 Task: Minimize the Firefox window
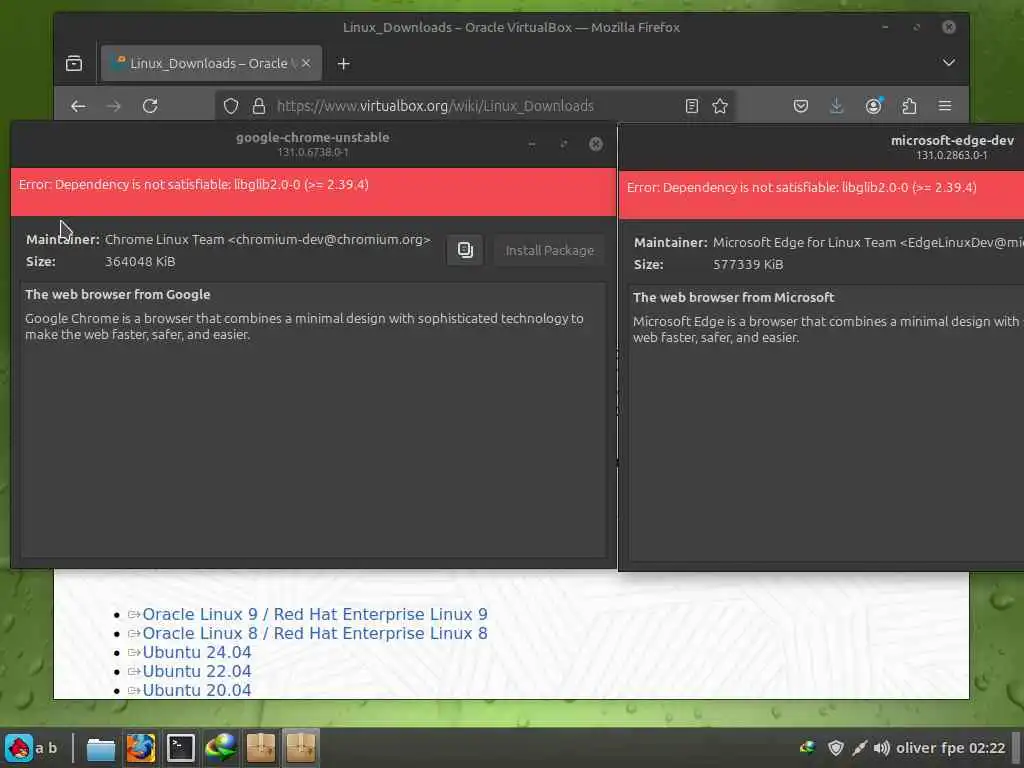[x=885, y=27]
